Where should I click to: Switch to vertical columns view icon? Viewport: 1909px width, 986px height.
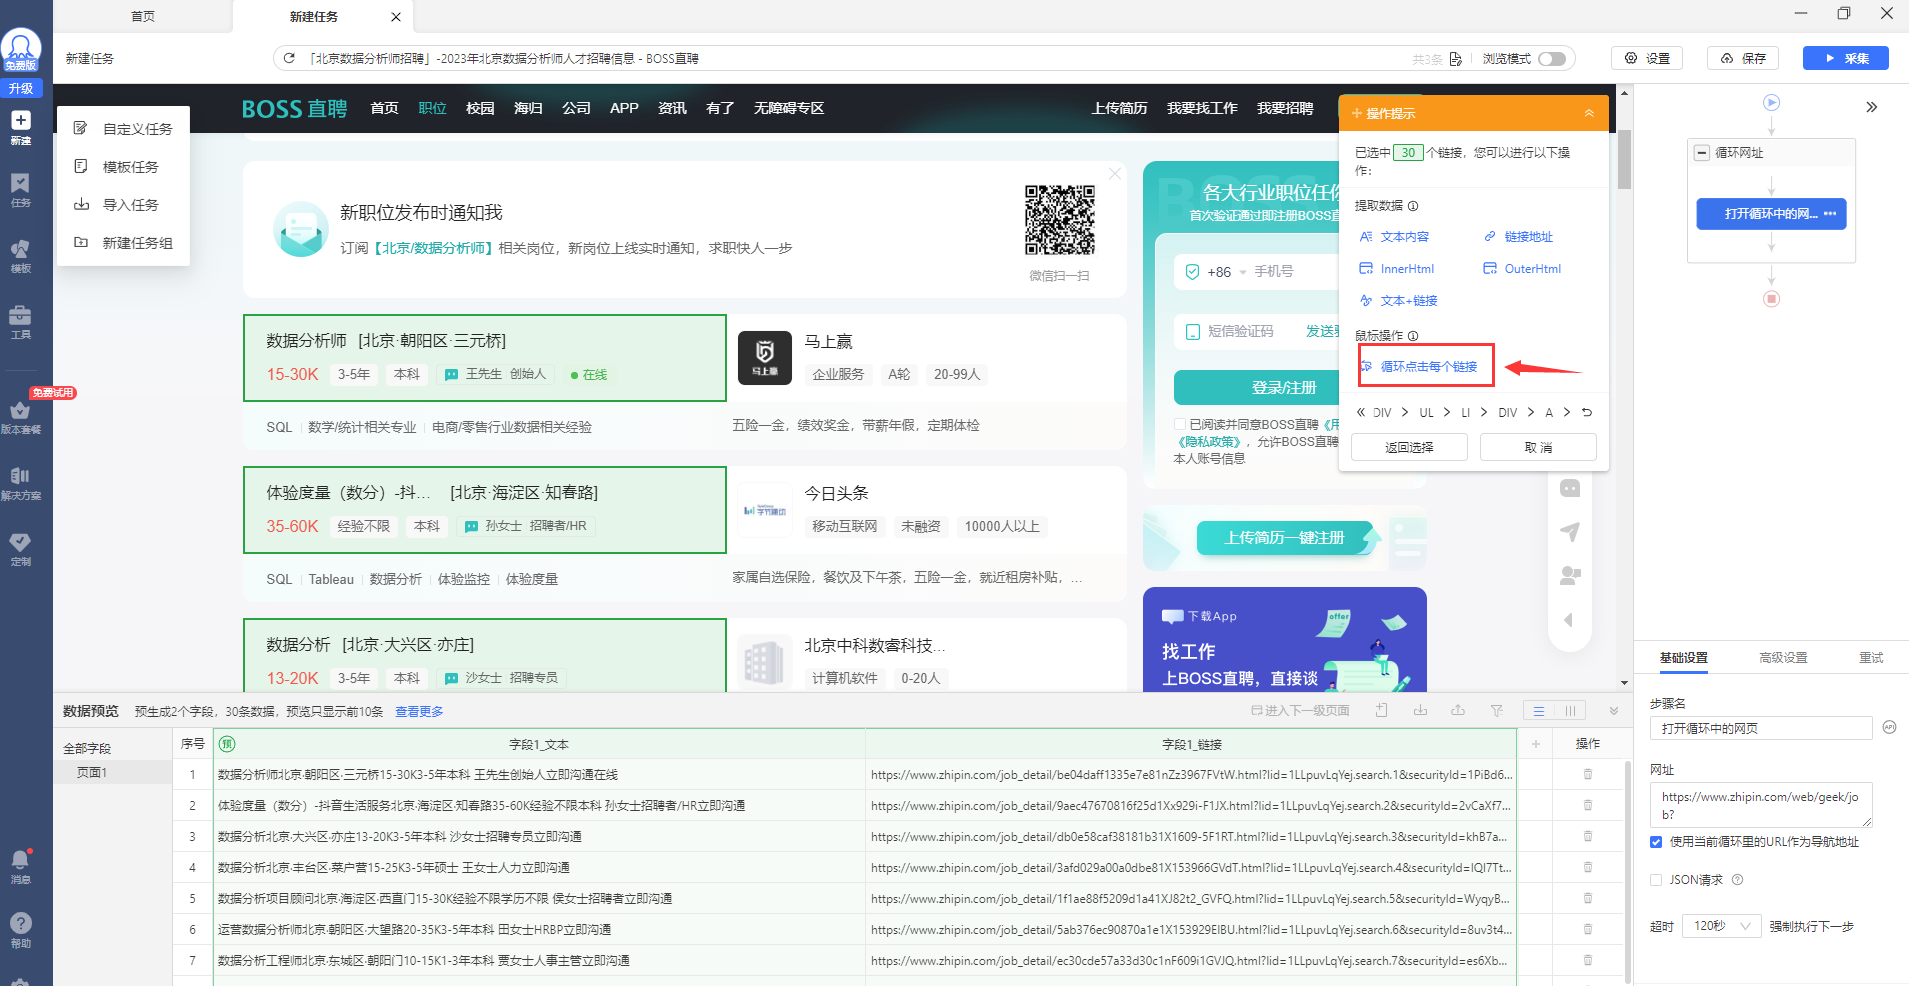click(x=1570, y=711)
